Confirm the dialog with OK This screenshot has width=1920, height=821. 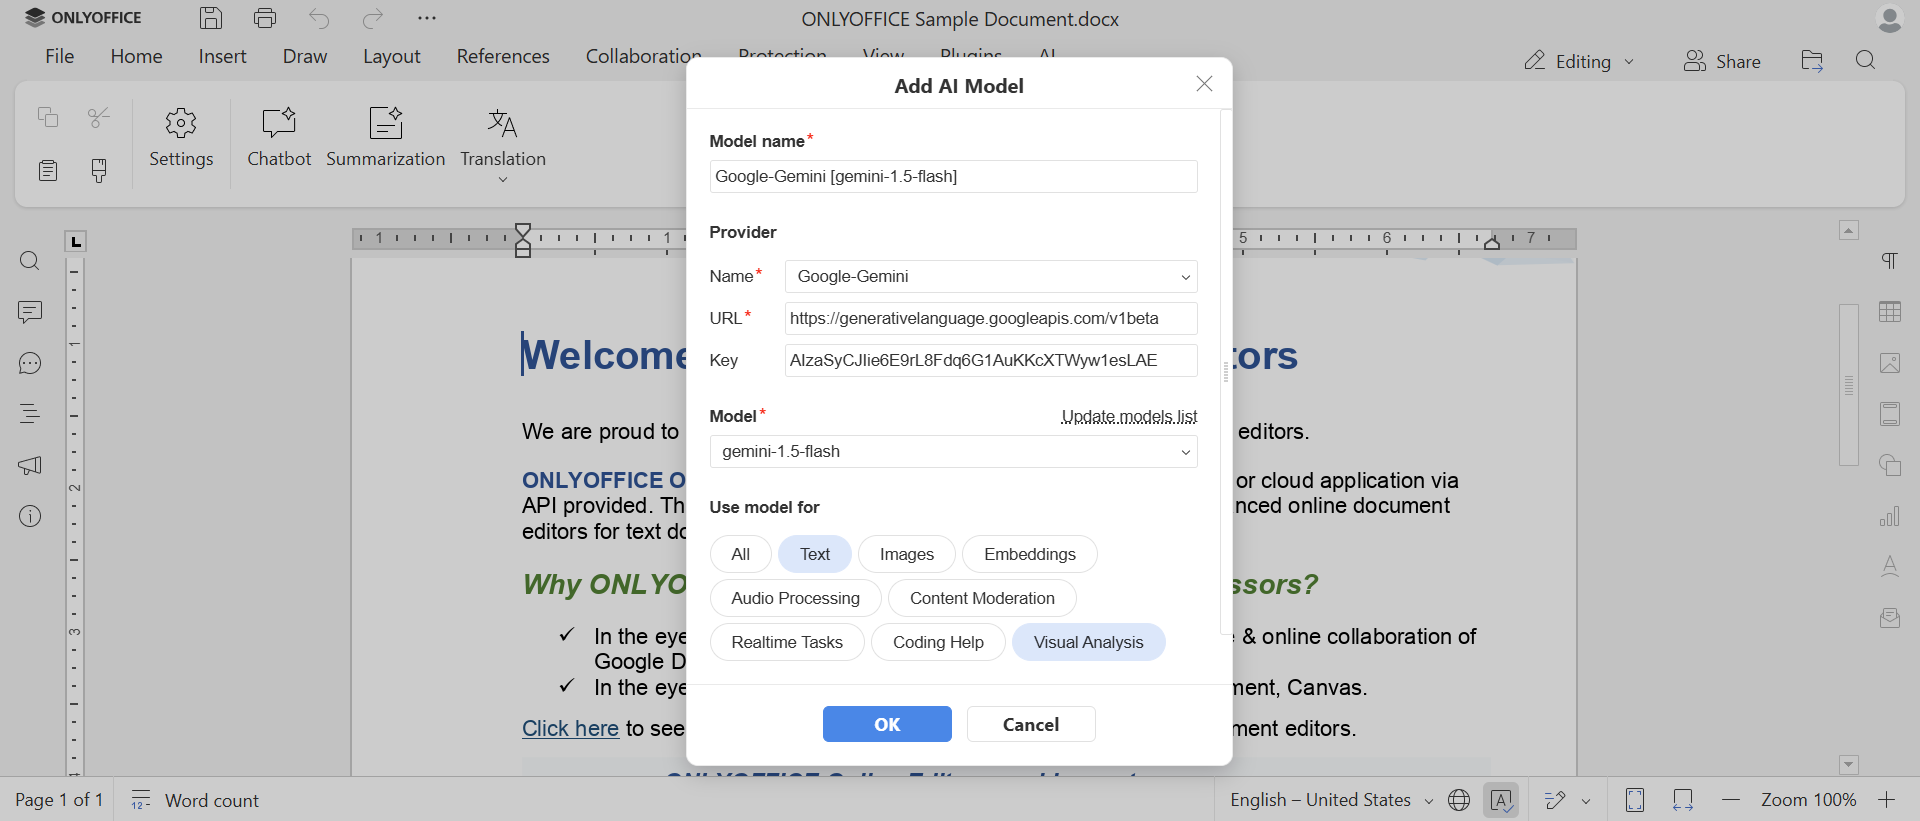coord(887,724)
